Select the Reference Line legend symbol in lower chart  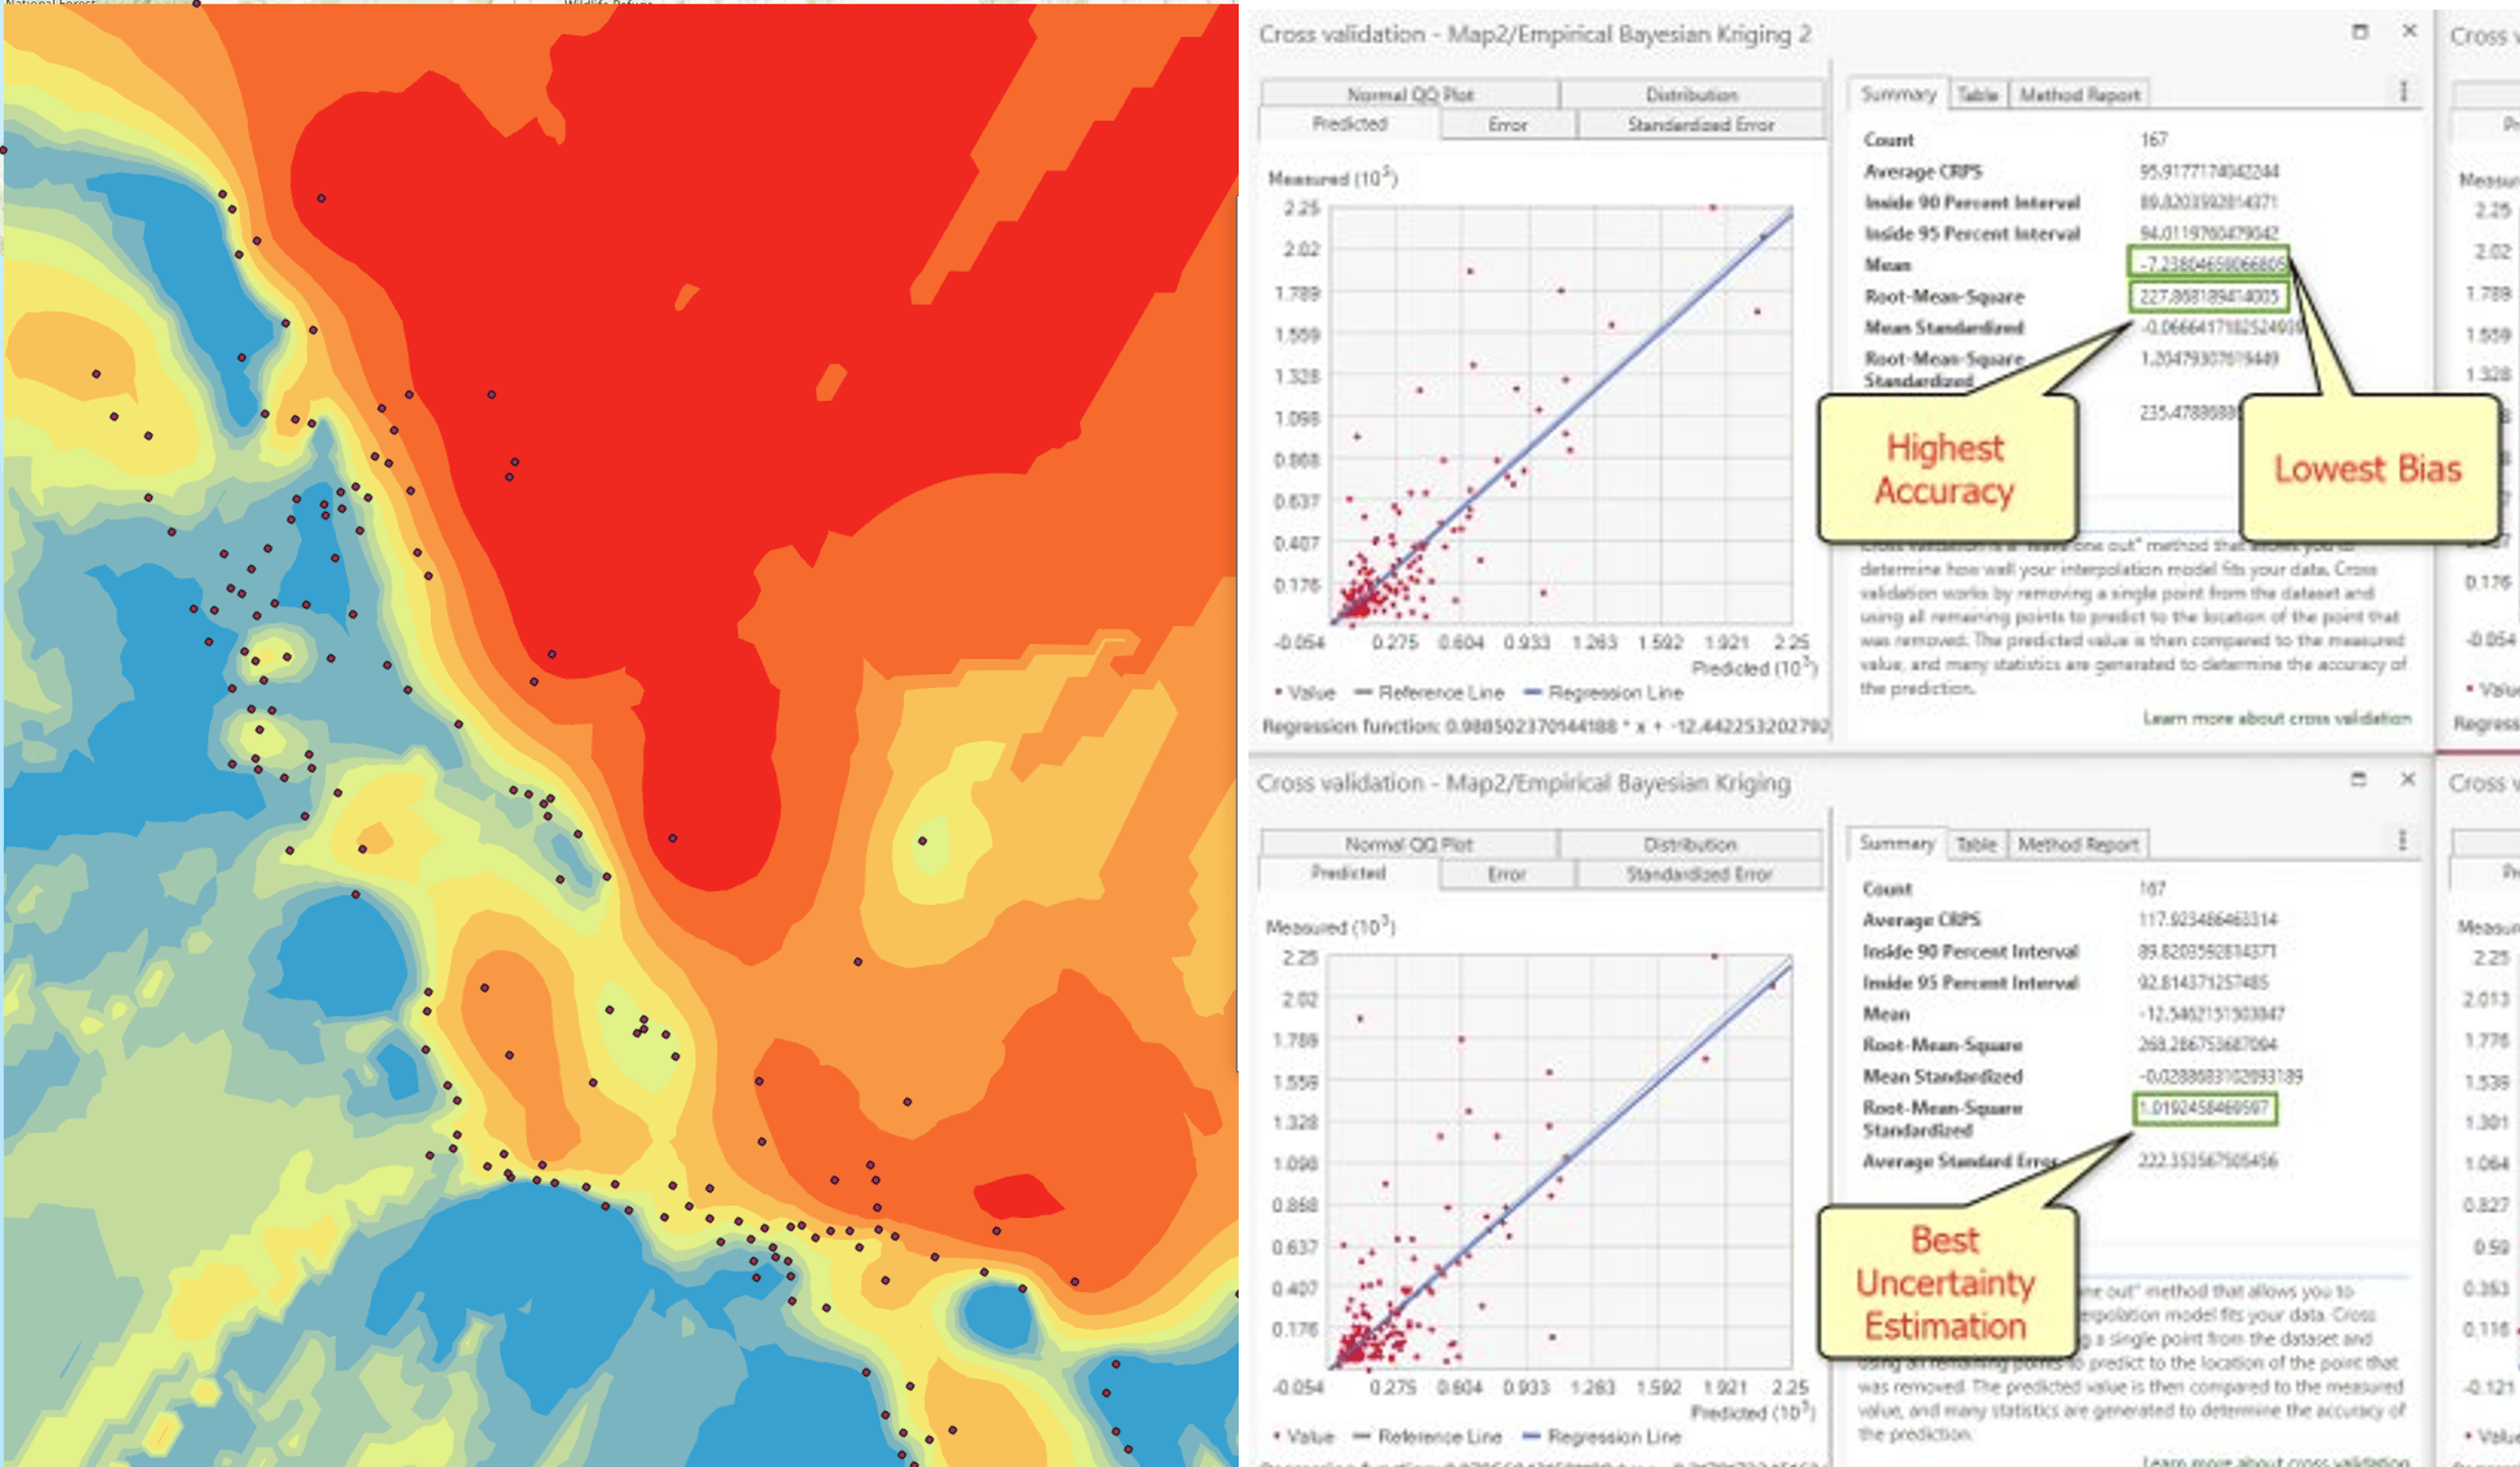[1363, 1436]
